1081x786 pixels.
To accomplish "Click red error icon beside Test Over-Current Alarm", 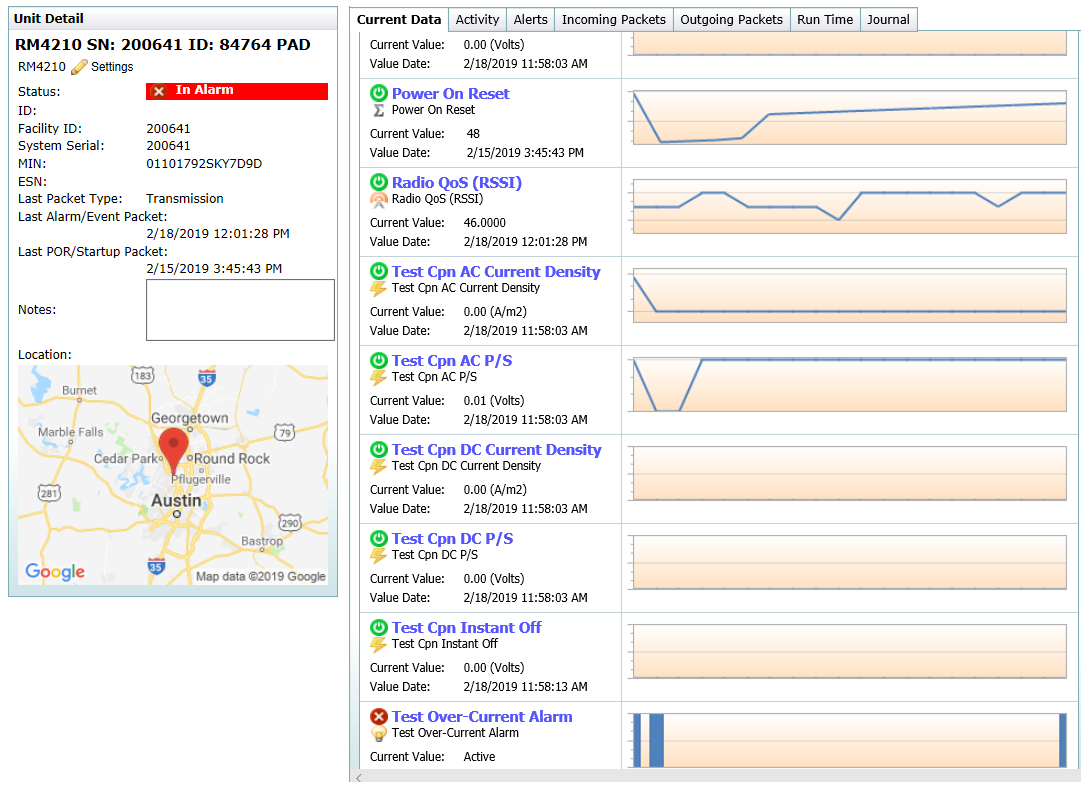I will 379,716.
